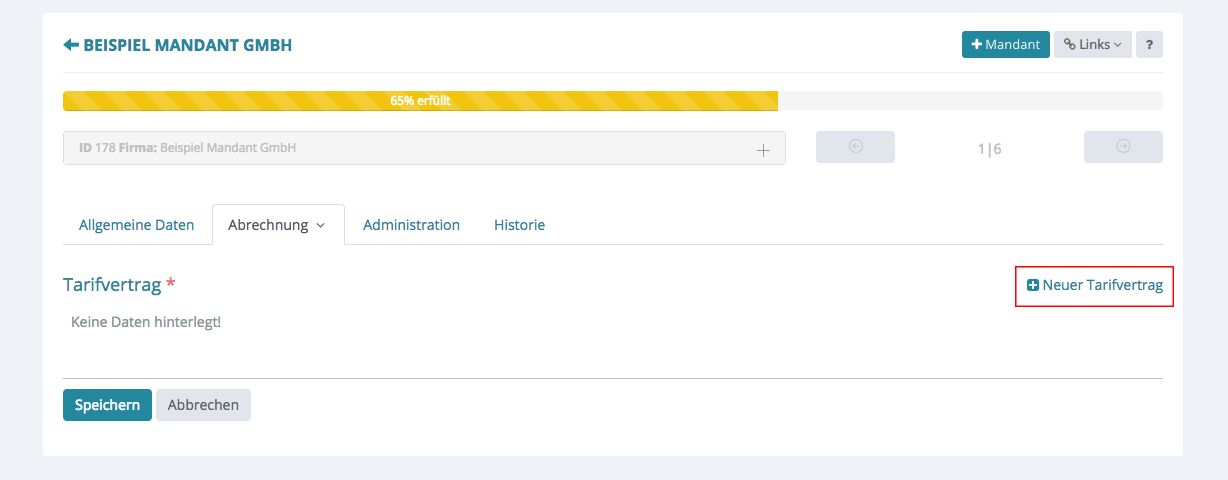Click the Tarifvertrag section heading
This screenshot has height=480, width=1228.
click(112, 285)
